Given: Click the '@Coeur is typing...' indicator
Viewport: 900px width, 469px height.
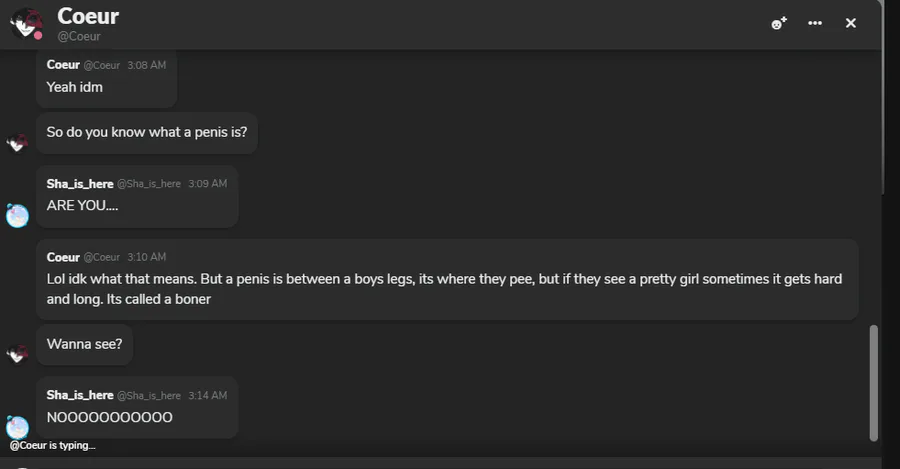Looking at the screenshot, I should [x=53, y=446].
